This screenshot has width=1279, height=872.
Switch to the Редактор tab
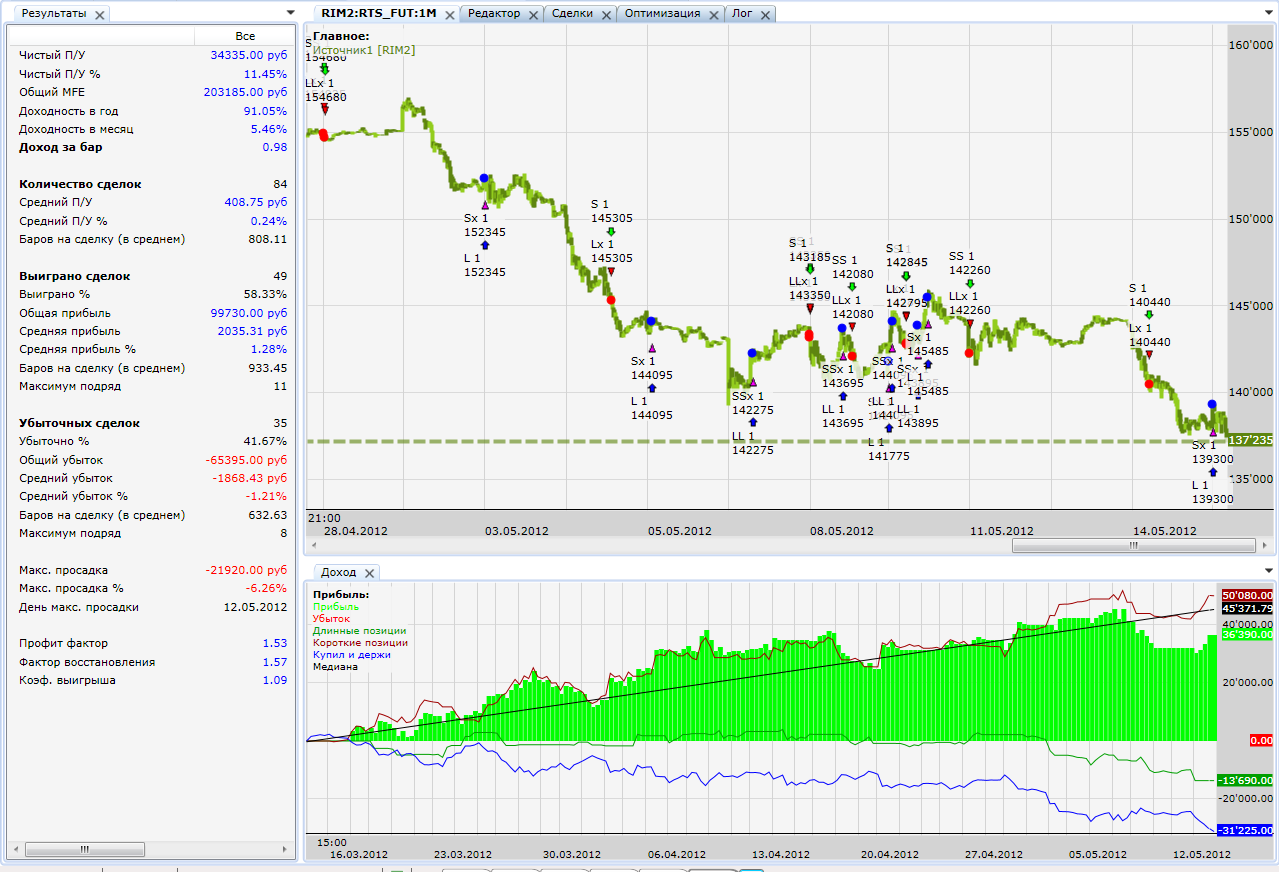[x=493, y=14]
